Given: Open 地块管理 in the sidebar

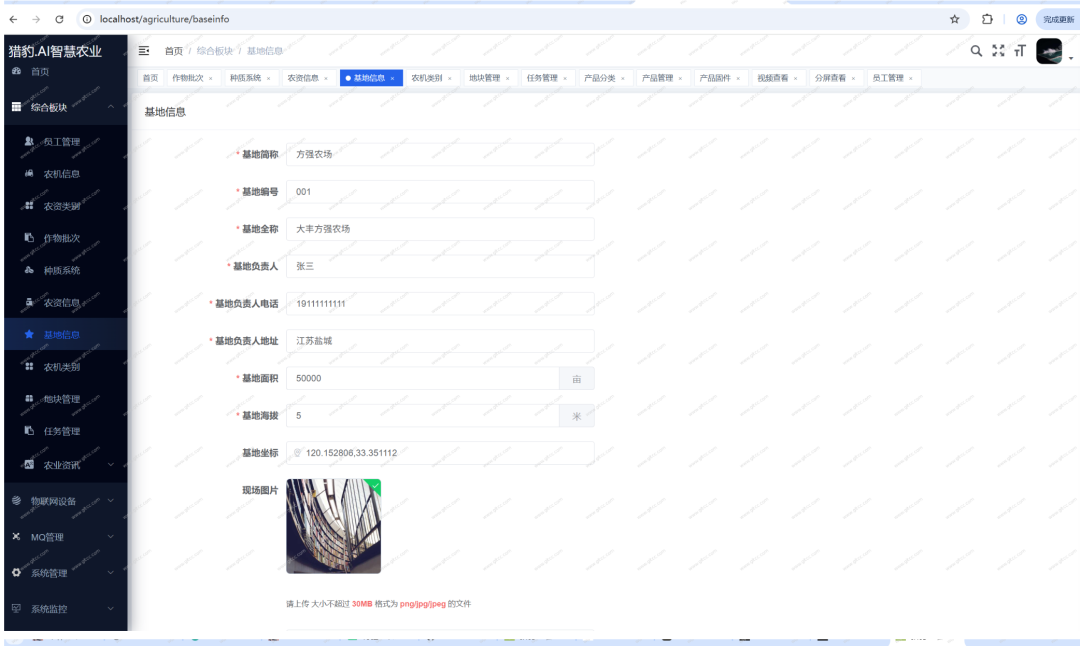Looking at the screenshot, I should click(65, 399).
